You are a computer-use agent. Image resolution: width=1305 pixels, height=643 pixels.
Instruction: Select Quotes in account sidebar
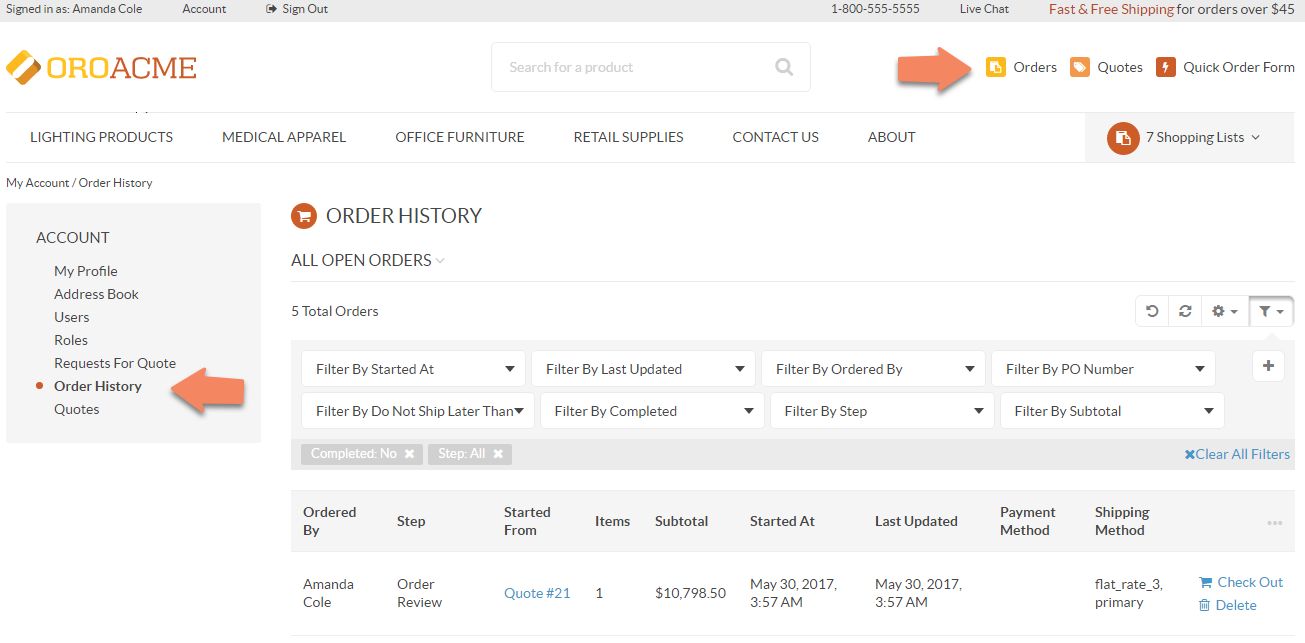point(77,409)
